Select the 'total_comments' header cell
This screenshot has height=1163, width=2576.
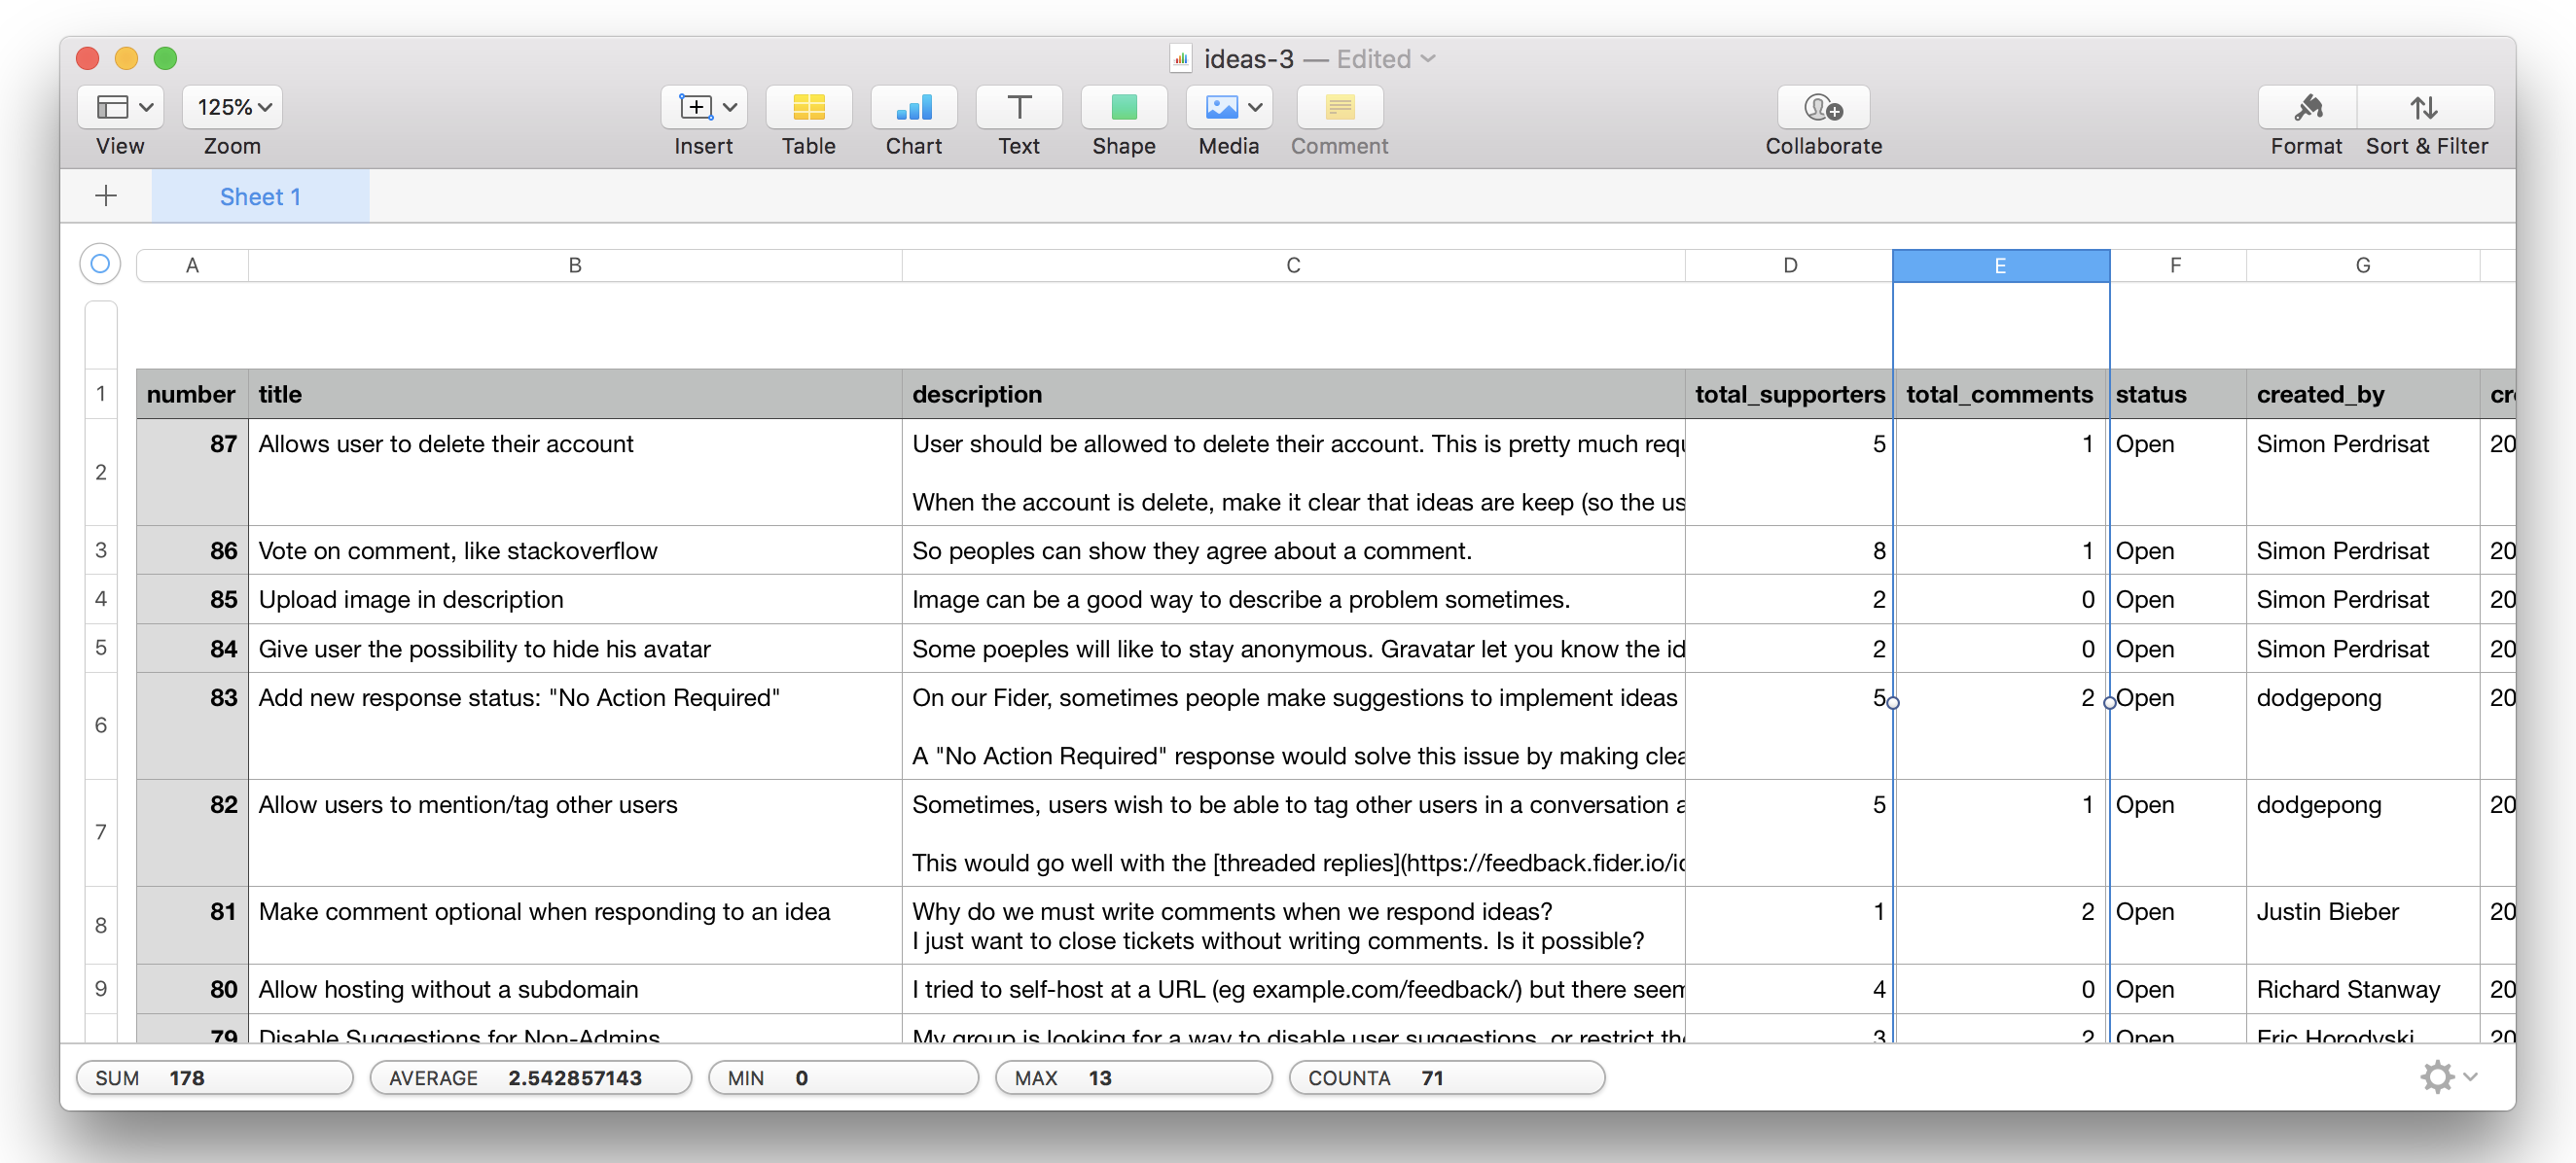click(x=2000, y=394)
